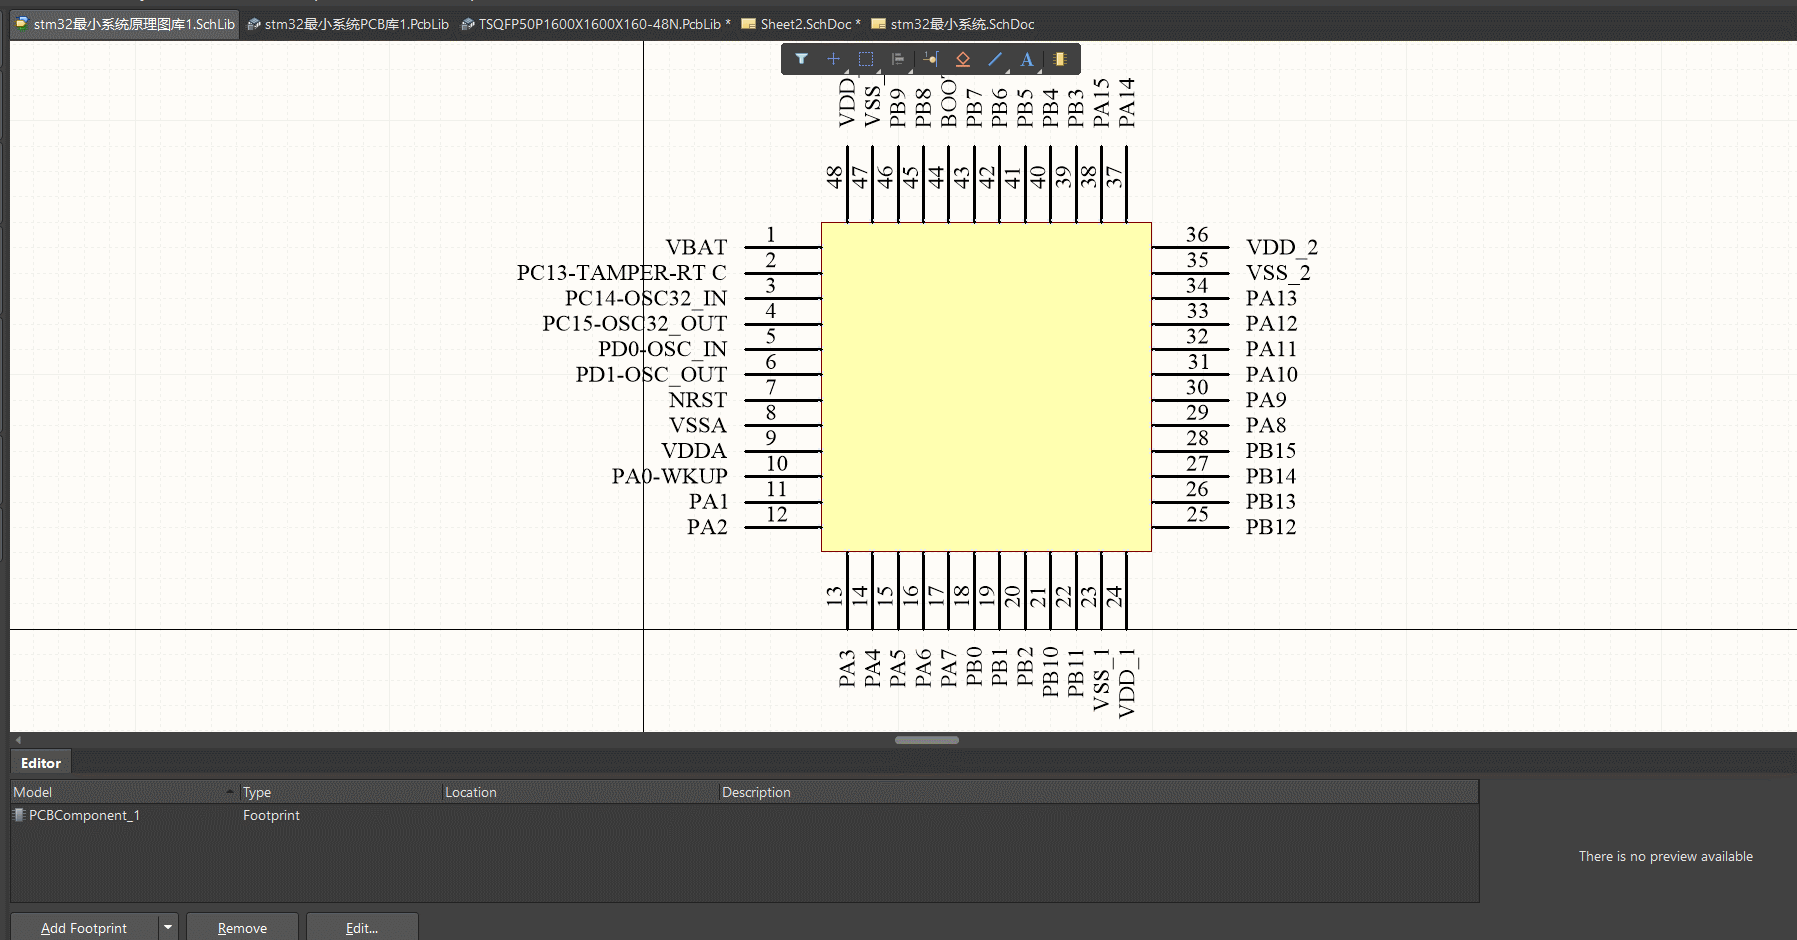Select the PD0-OSC_IN pin label
1797x940 pixels.
click(x=662, y=349)
